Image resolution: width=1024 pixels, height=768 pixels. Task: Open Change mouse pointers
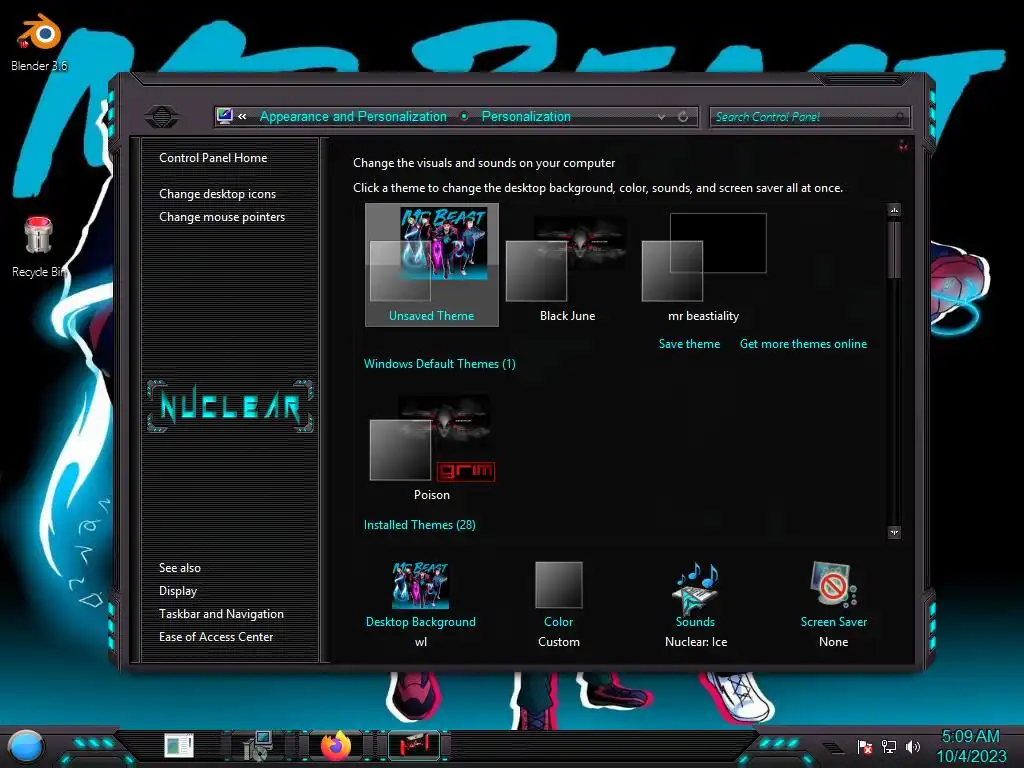(x=222, y=217)
